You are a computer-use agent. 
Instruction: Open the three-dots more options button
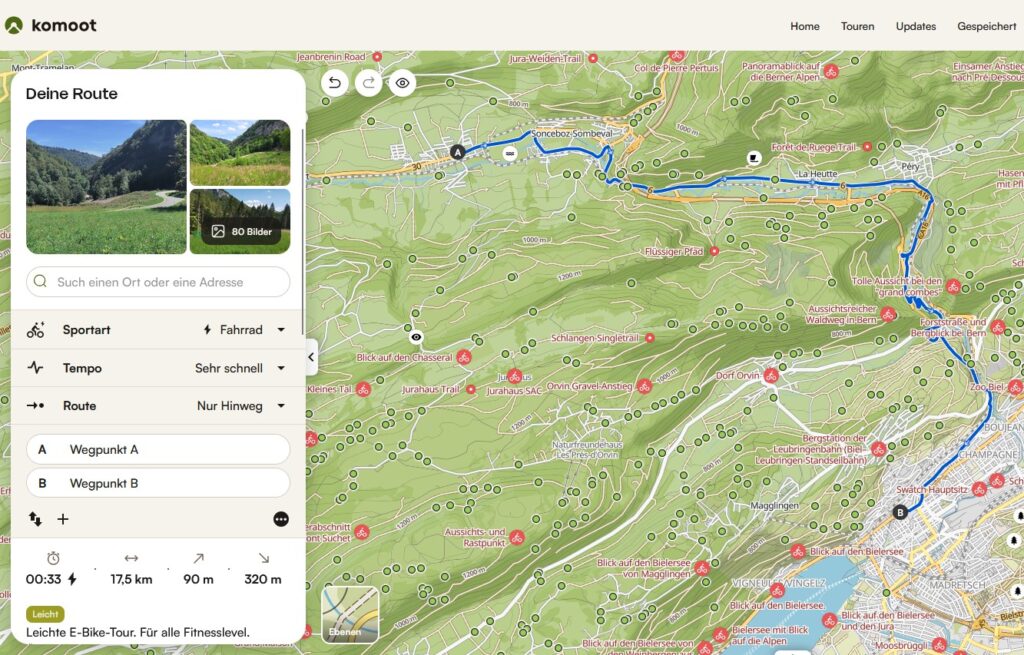click(281, 519)
